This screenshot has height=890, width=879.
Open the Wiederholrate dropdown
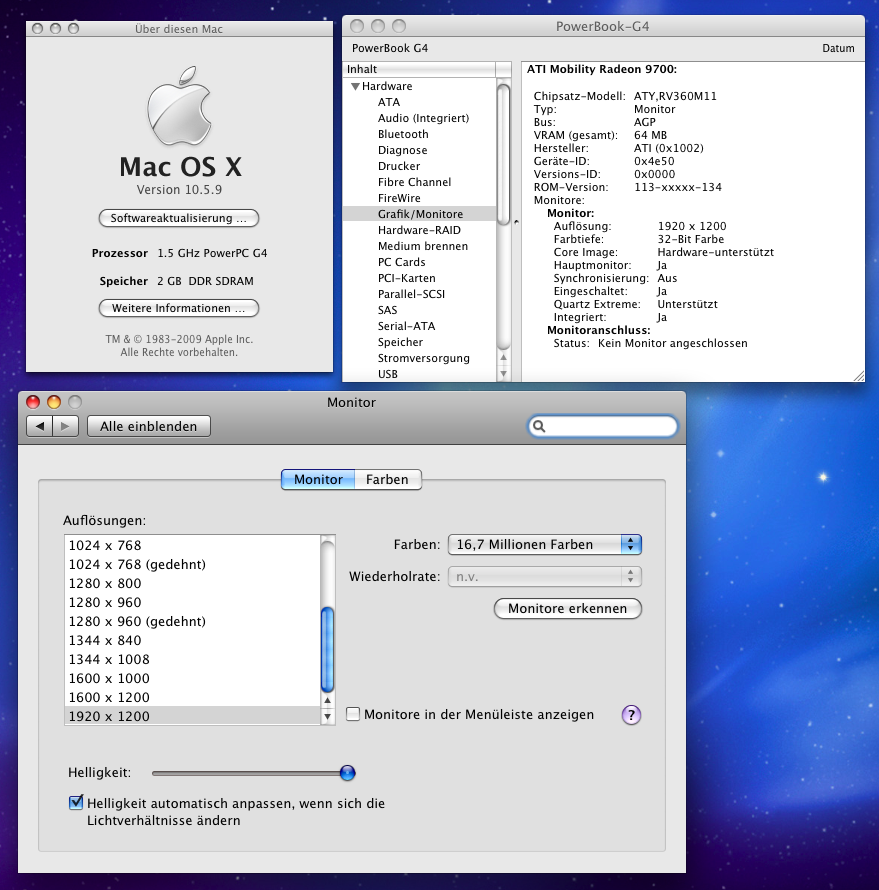click(x=545, y=577)
